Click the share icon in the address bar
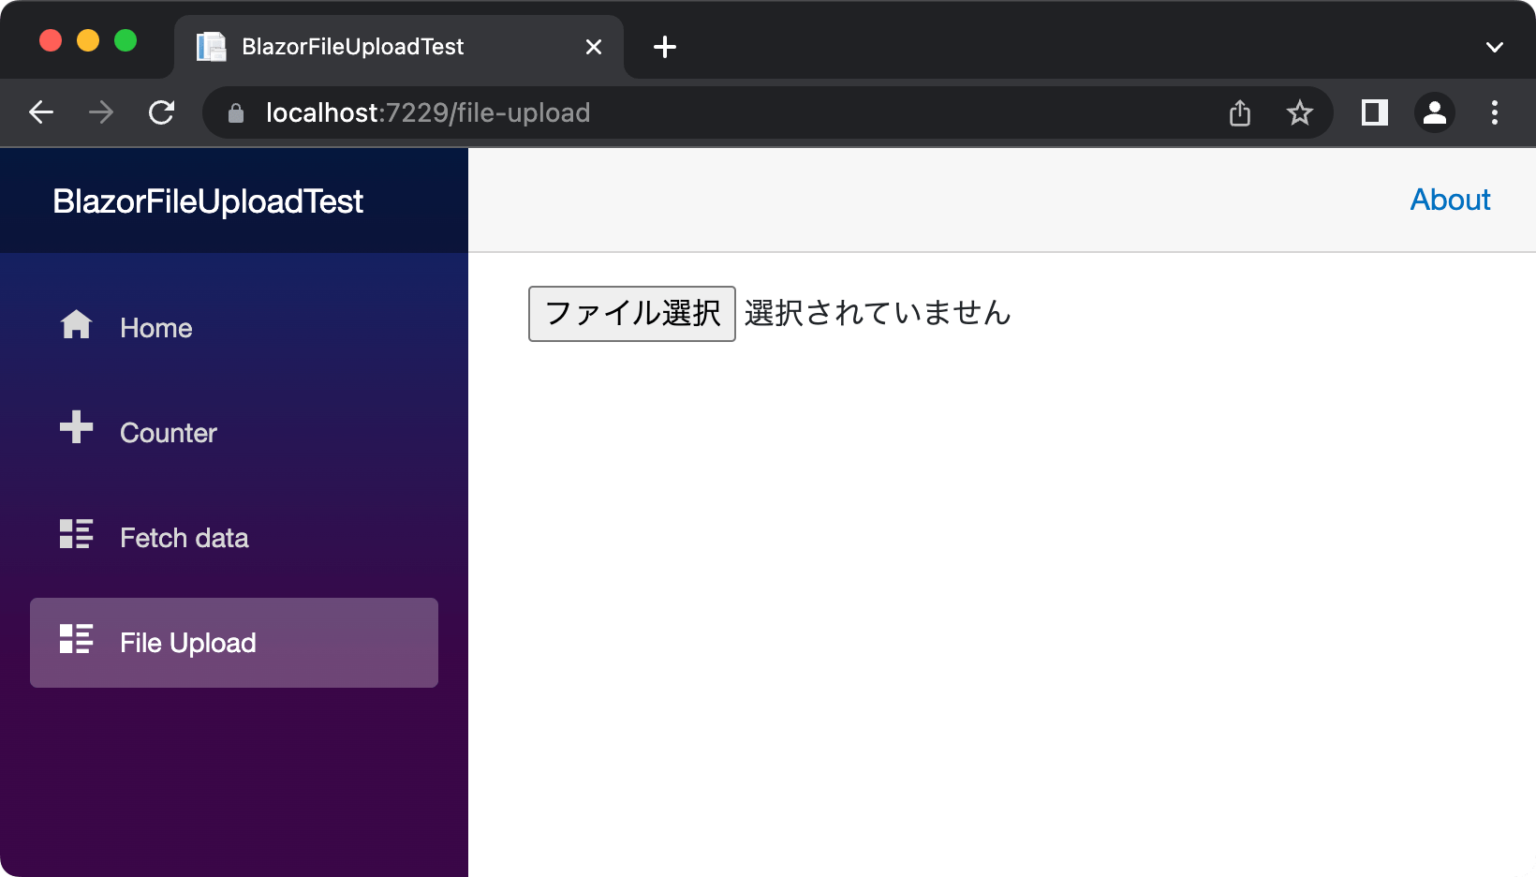This screenshot has width=1536, height=877. (1239, 112)
